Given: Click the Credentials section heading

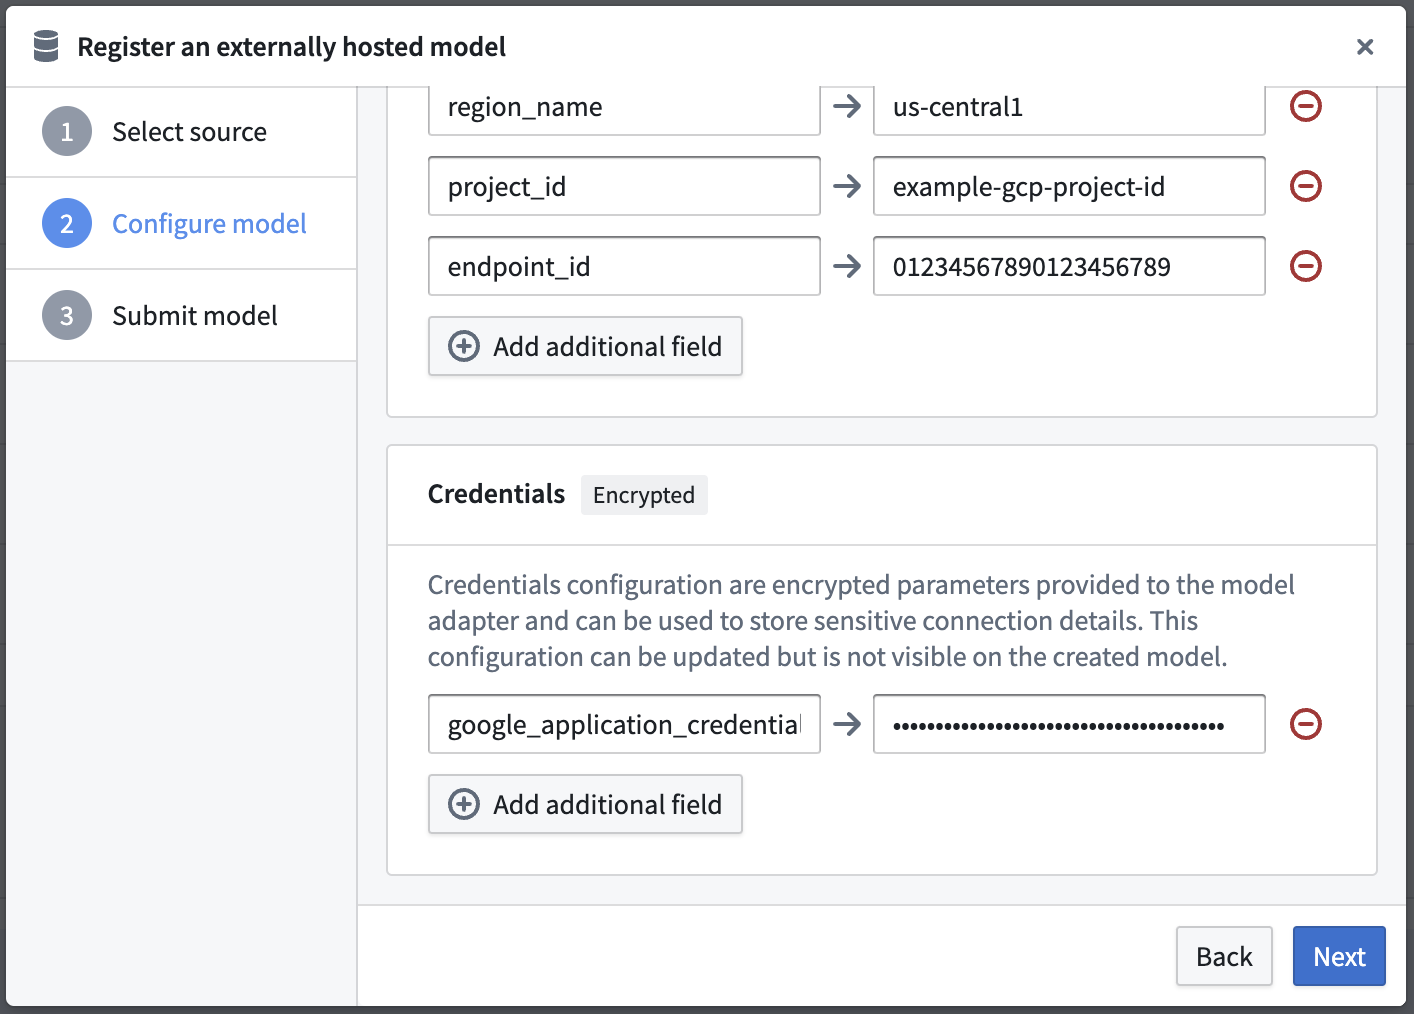Looking at the screenshot, I should point(496,494).
